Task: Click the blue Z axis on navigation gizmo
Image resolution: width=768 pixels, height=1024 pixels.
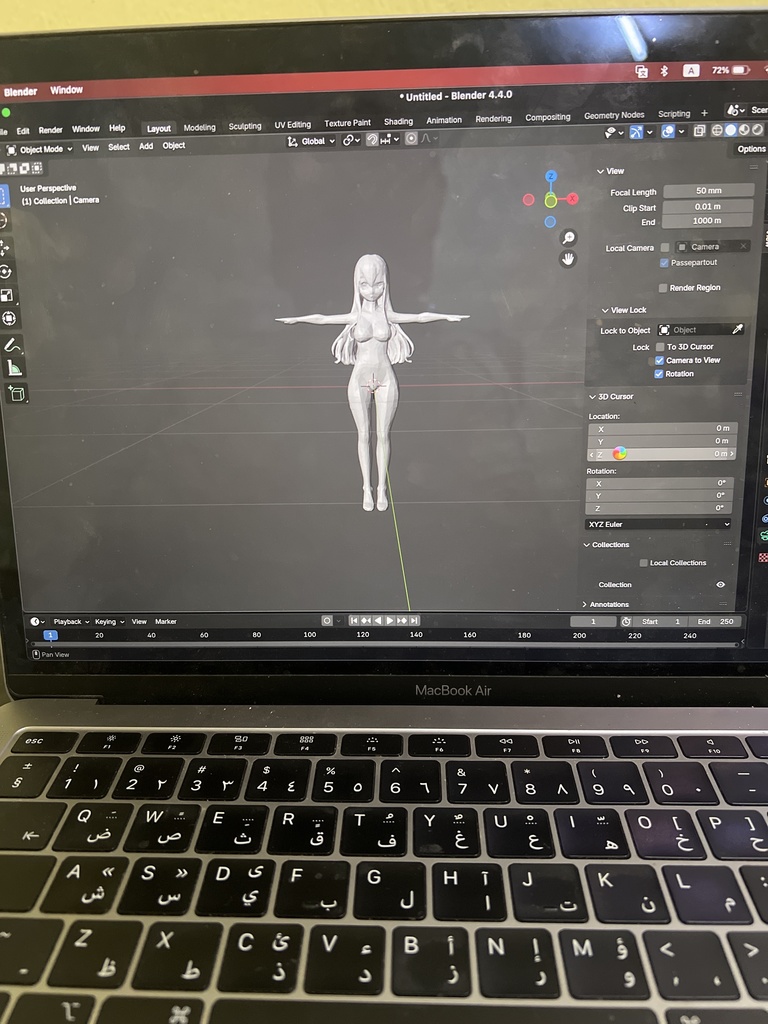Action: tap(551, 176)
